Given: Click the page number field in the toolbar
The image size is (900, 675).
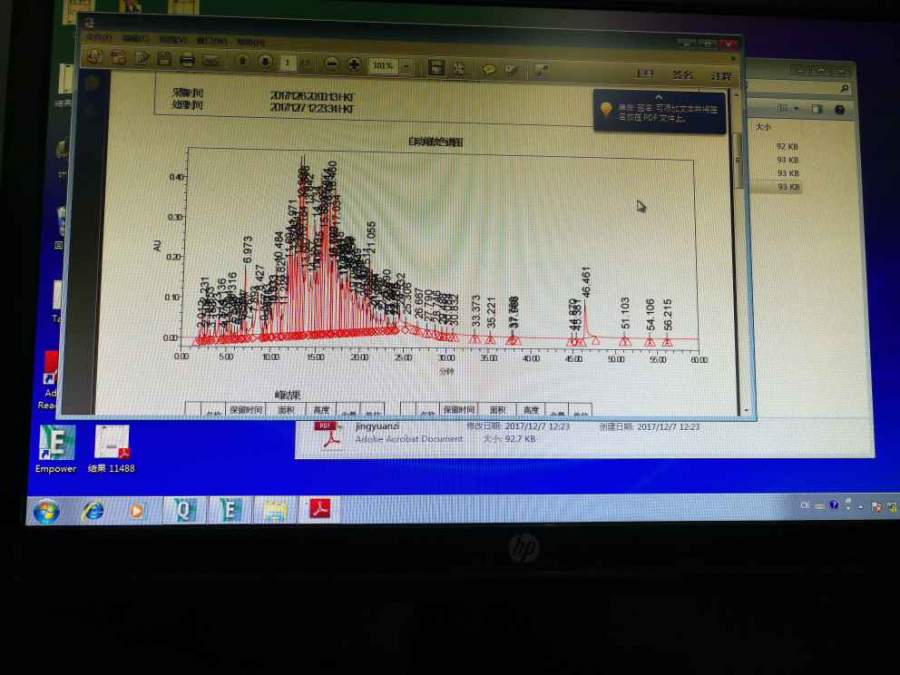Looking at the screenshot, I should click(288, 62).
